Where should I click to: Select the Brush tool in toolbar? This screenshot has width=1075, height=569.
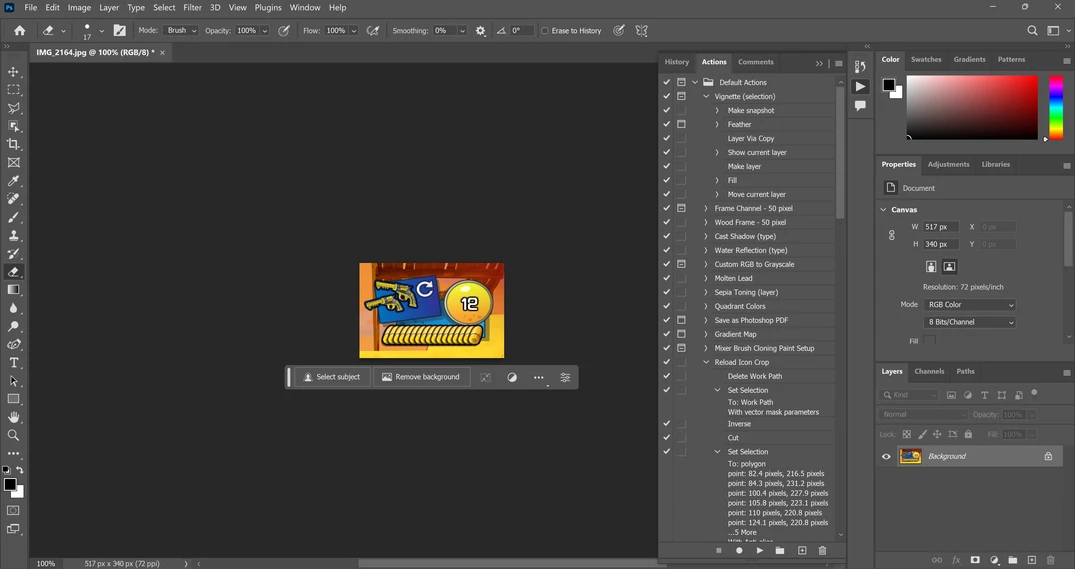tap(13, 217)
